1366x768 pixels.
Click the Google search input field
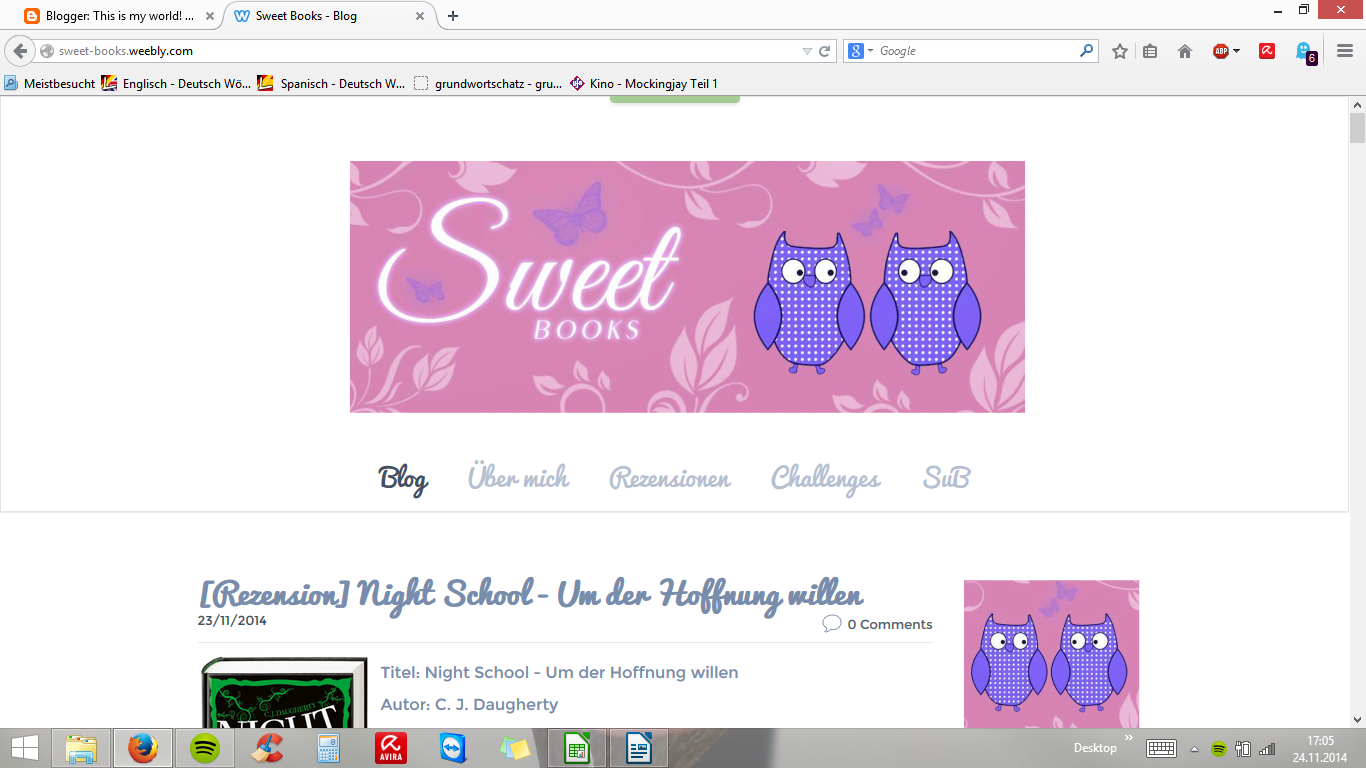pyautogui.click(x=975, y=51)
